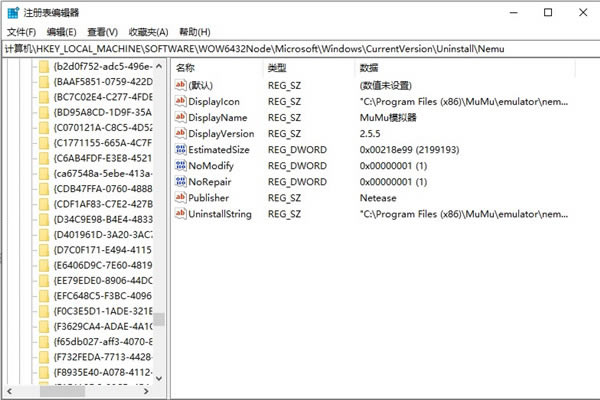
Task: Select the DisplayName value icon
Action: pyautogui.click(x=180, y=118)
